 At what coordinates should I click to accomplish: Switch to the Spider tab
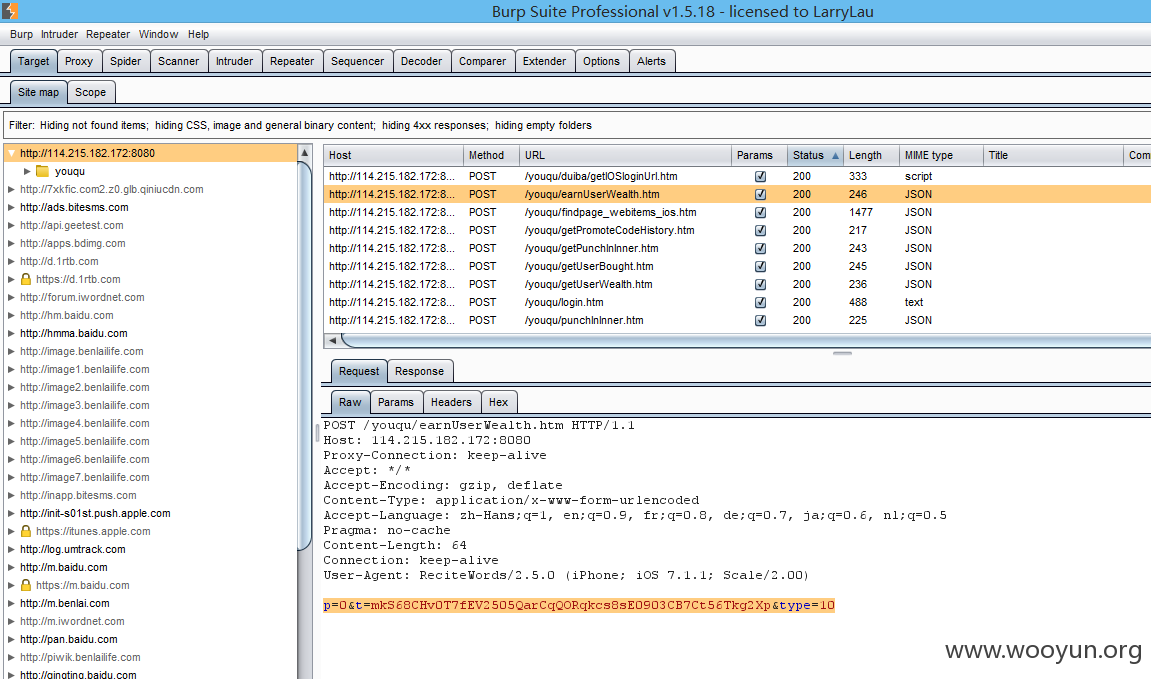pos(126,61)
